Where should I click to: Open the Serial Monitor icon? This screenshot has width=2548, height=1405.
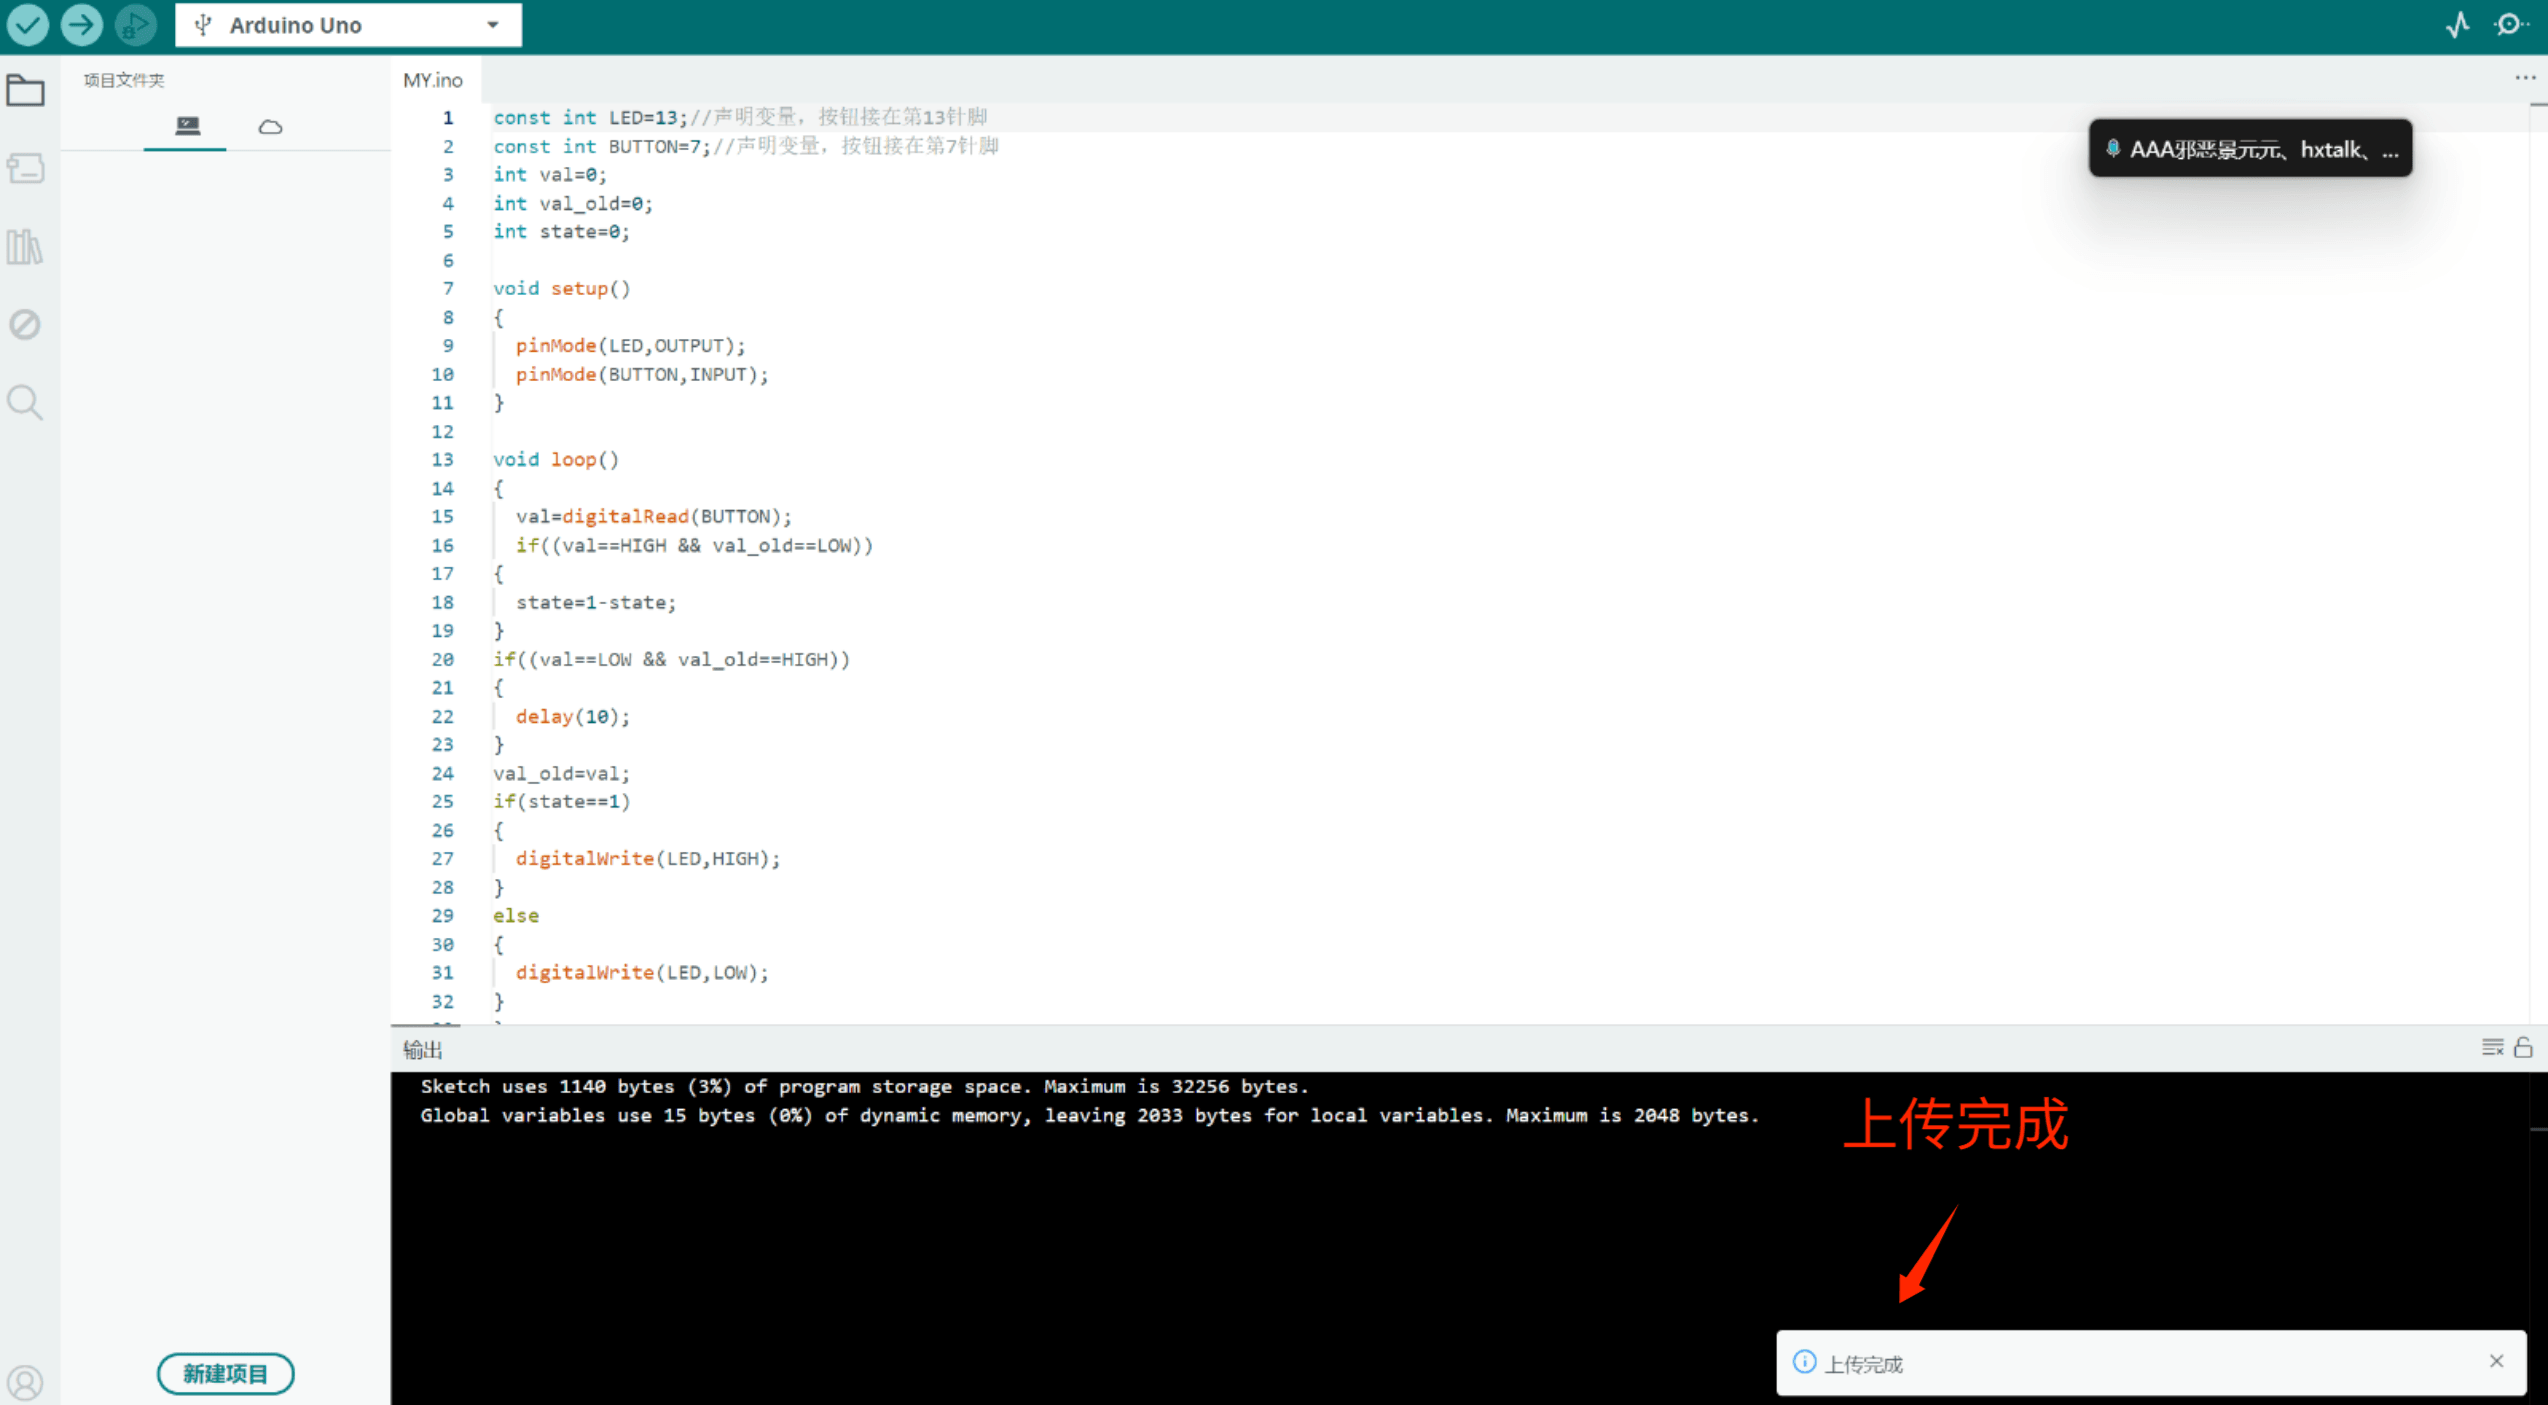pos(2510,25)
